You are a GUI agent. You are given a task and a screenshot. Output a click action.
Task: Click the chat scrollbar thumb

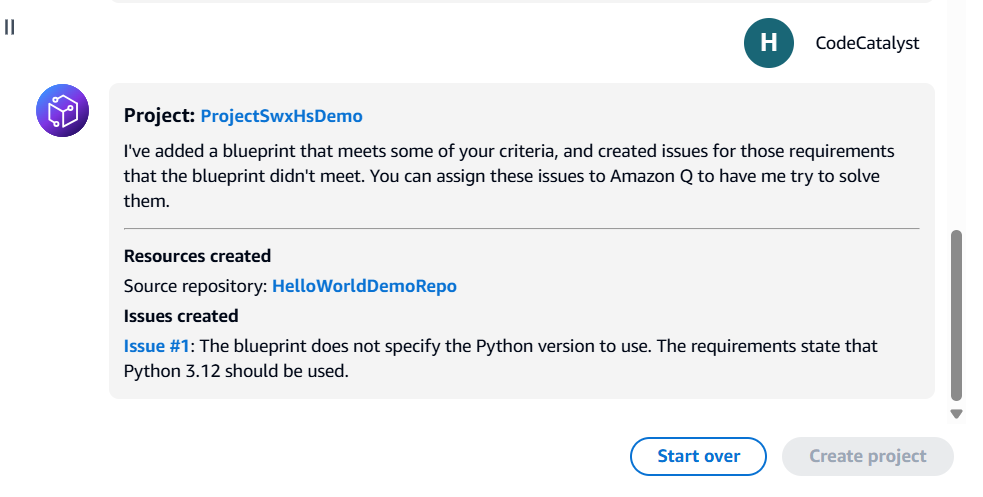coord(956,315)
